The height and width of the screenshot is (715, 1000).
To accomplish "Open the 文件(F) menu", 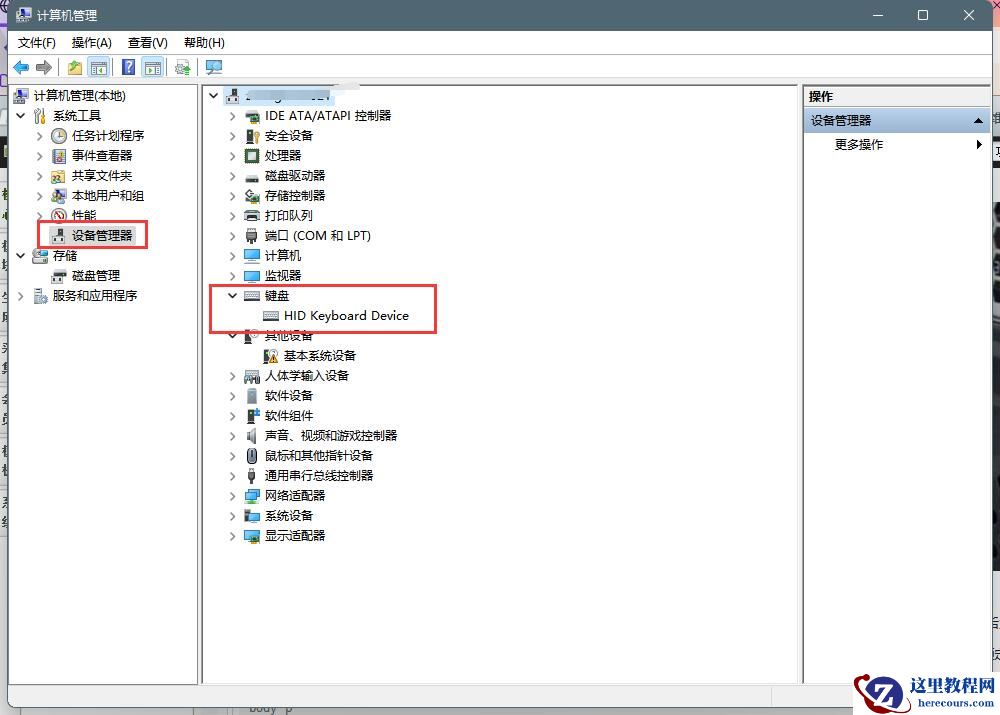I will tap(37, 42).
